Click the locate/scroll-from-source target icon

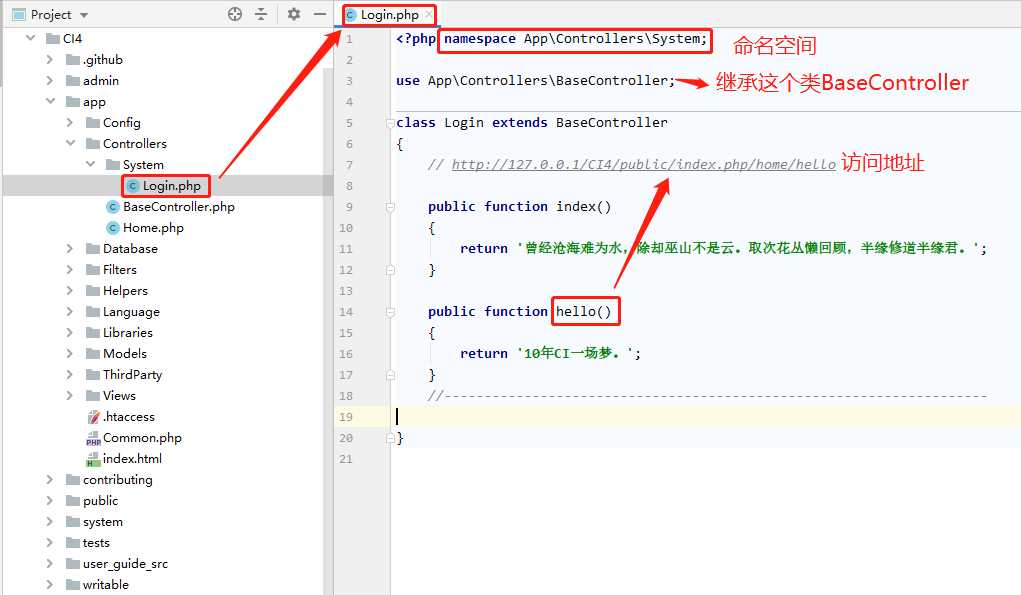(235, 14)
